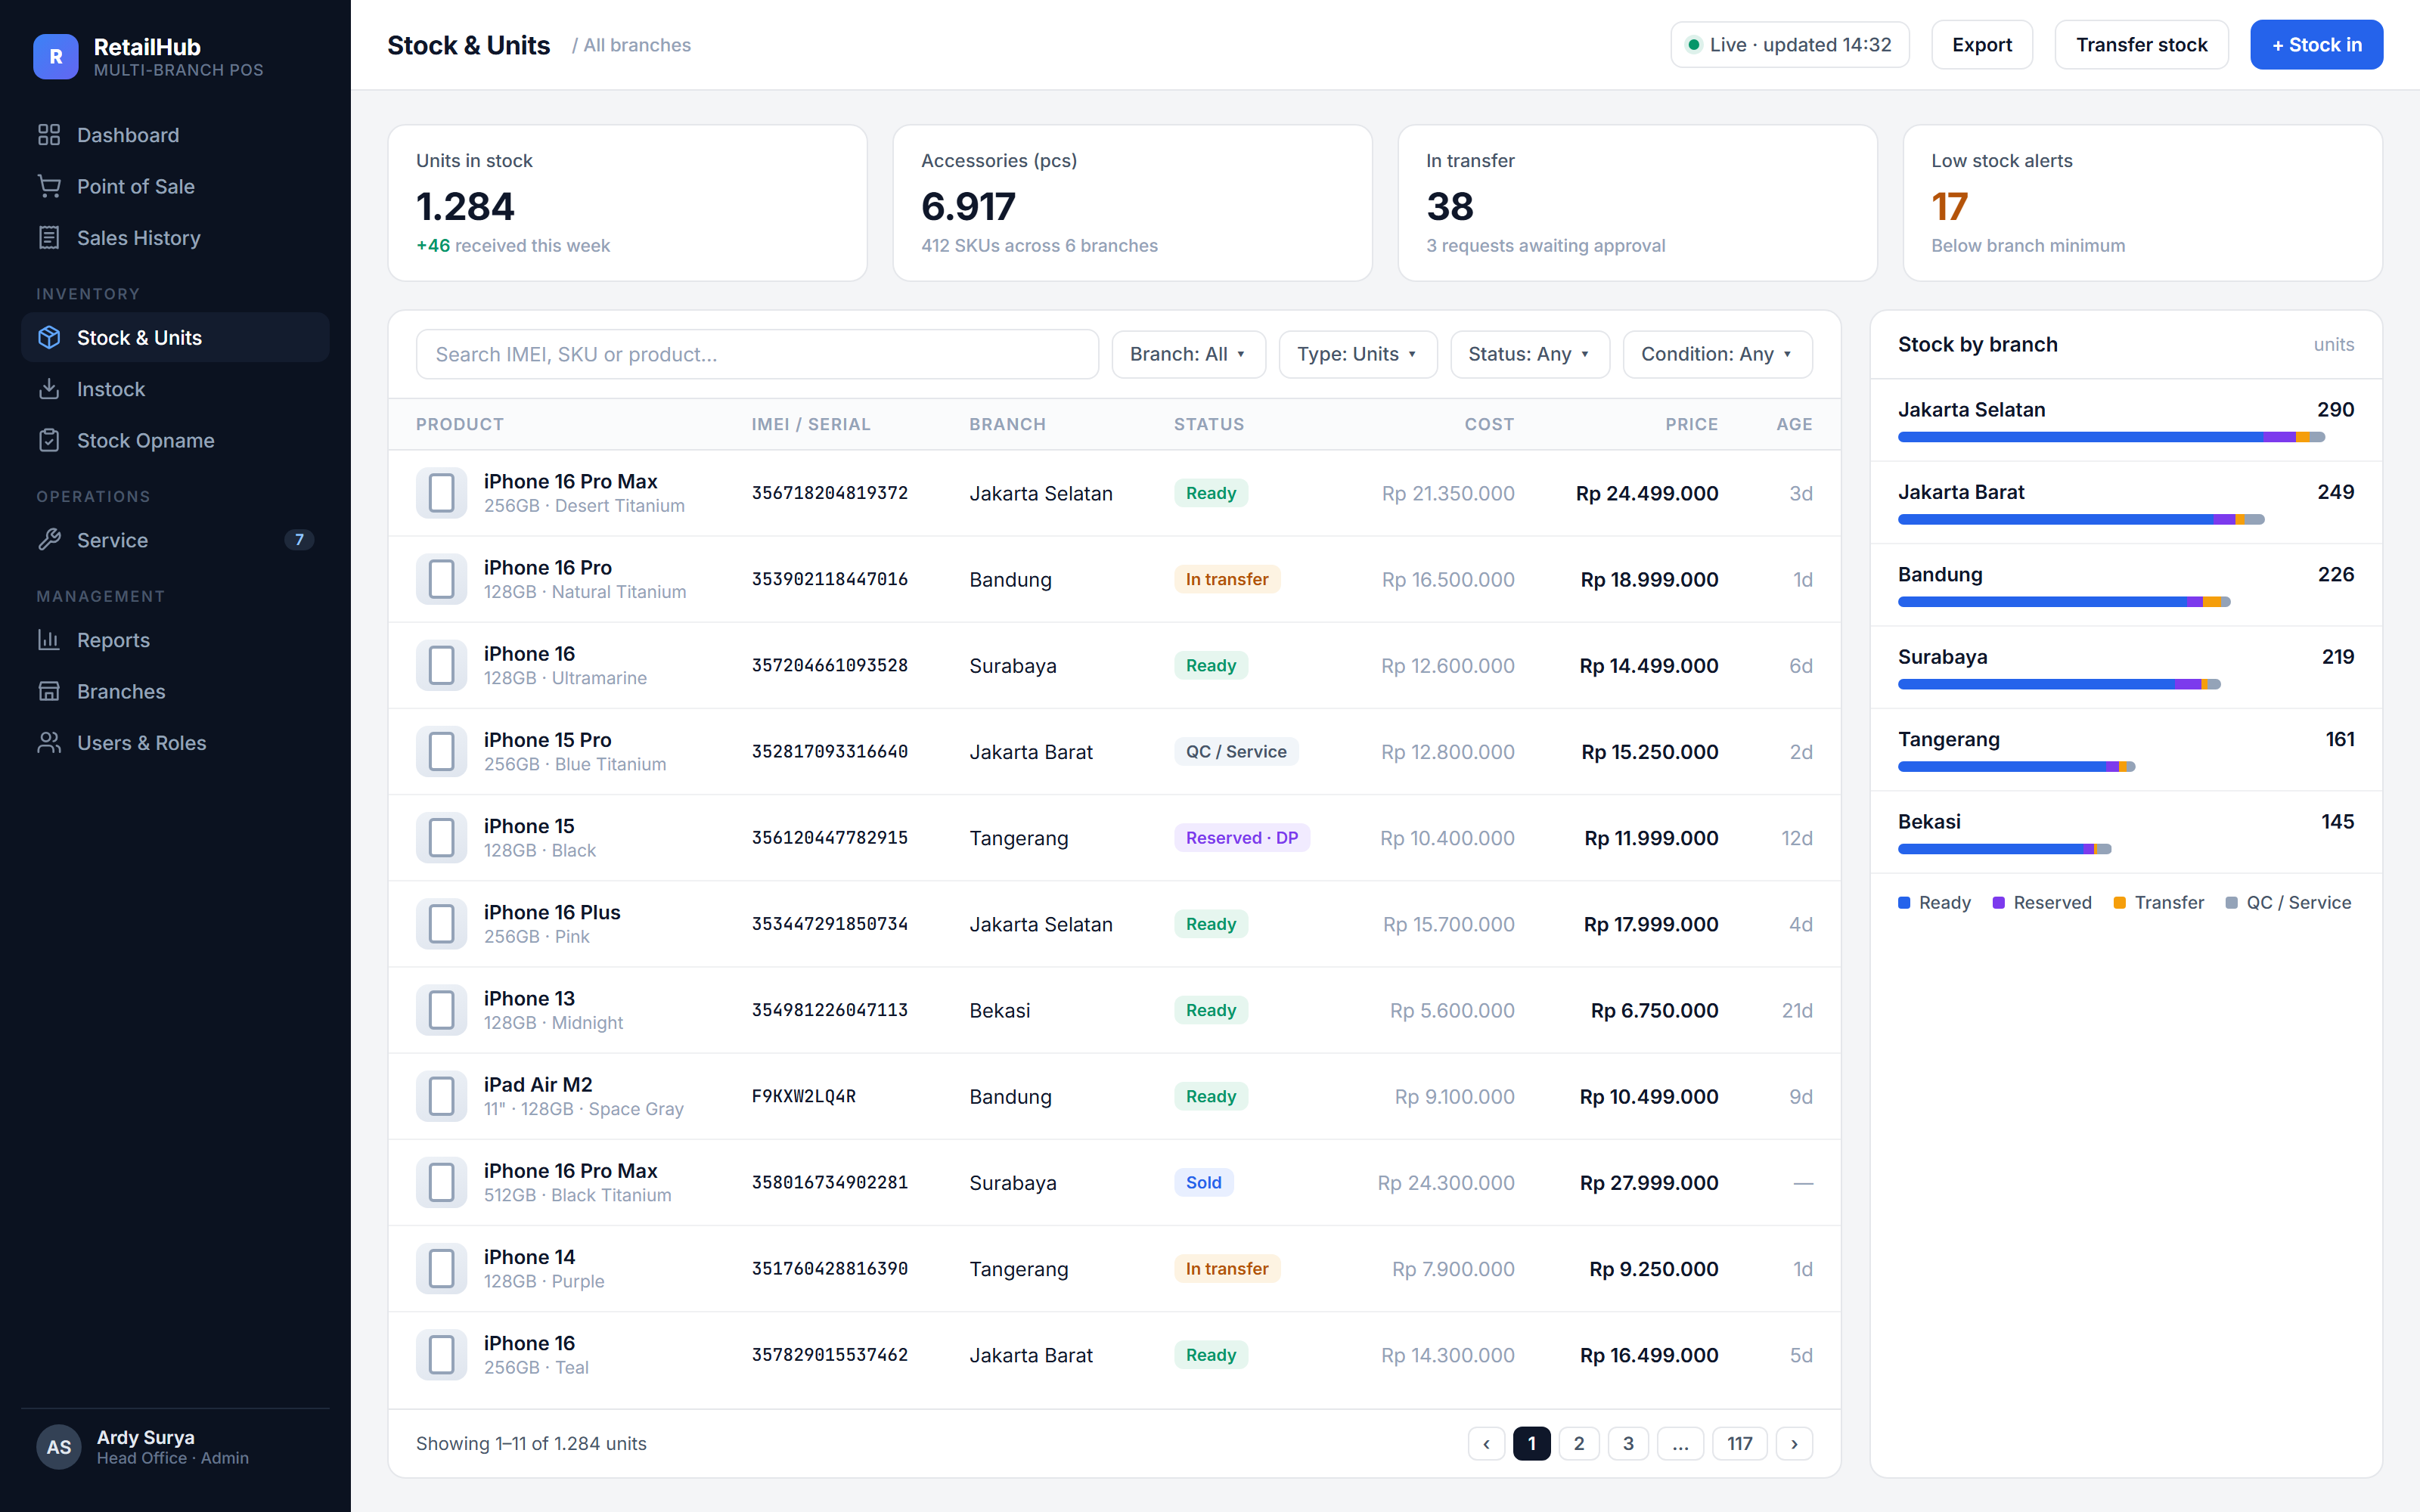Screen dimensions: 2420x1512
Task: Click the iPhone 15 Pro device thumbnail
Action: (442, 751)
